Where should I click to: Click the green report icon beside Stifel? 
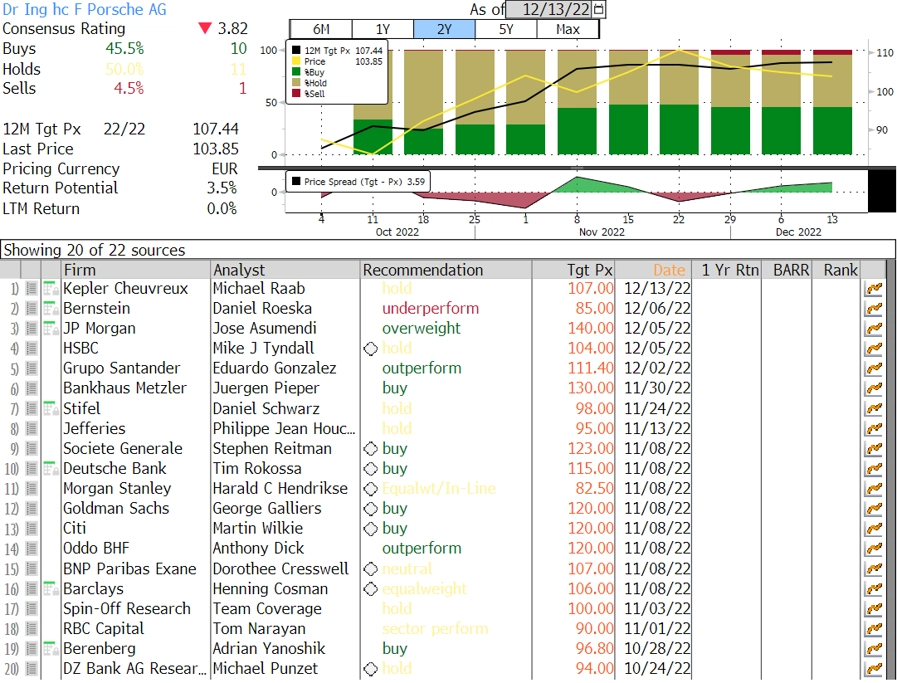51,409
